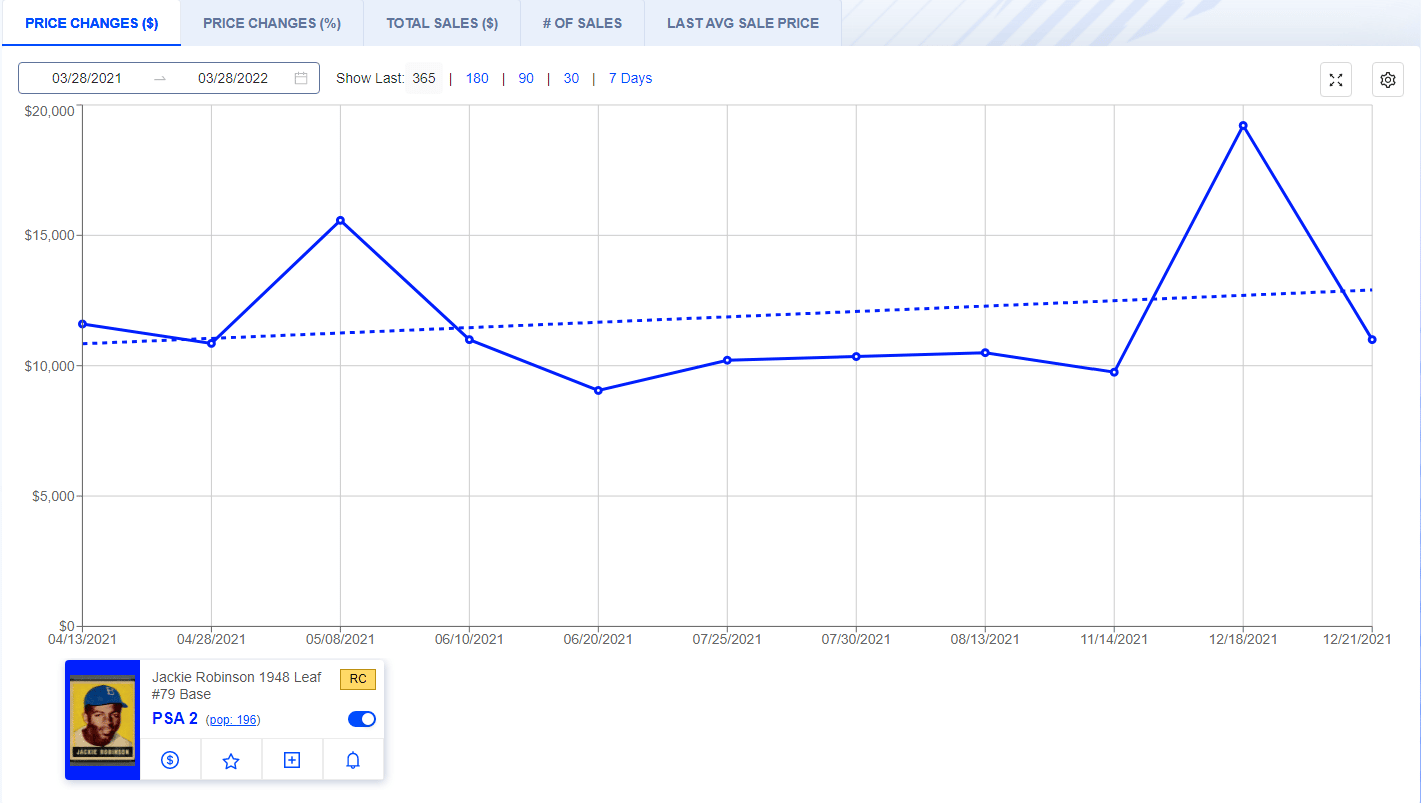This screenshot has width=1421, height=803.
Task: Favorite the card with star icon
Action: pyautogui.click(x=231, y=761)
